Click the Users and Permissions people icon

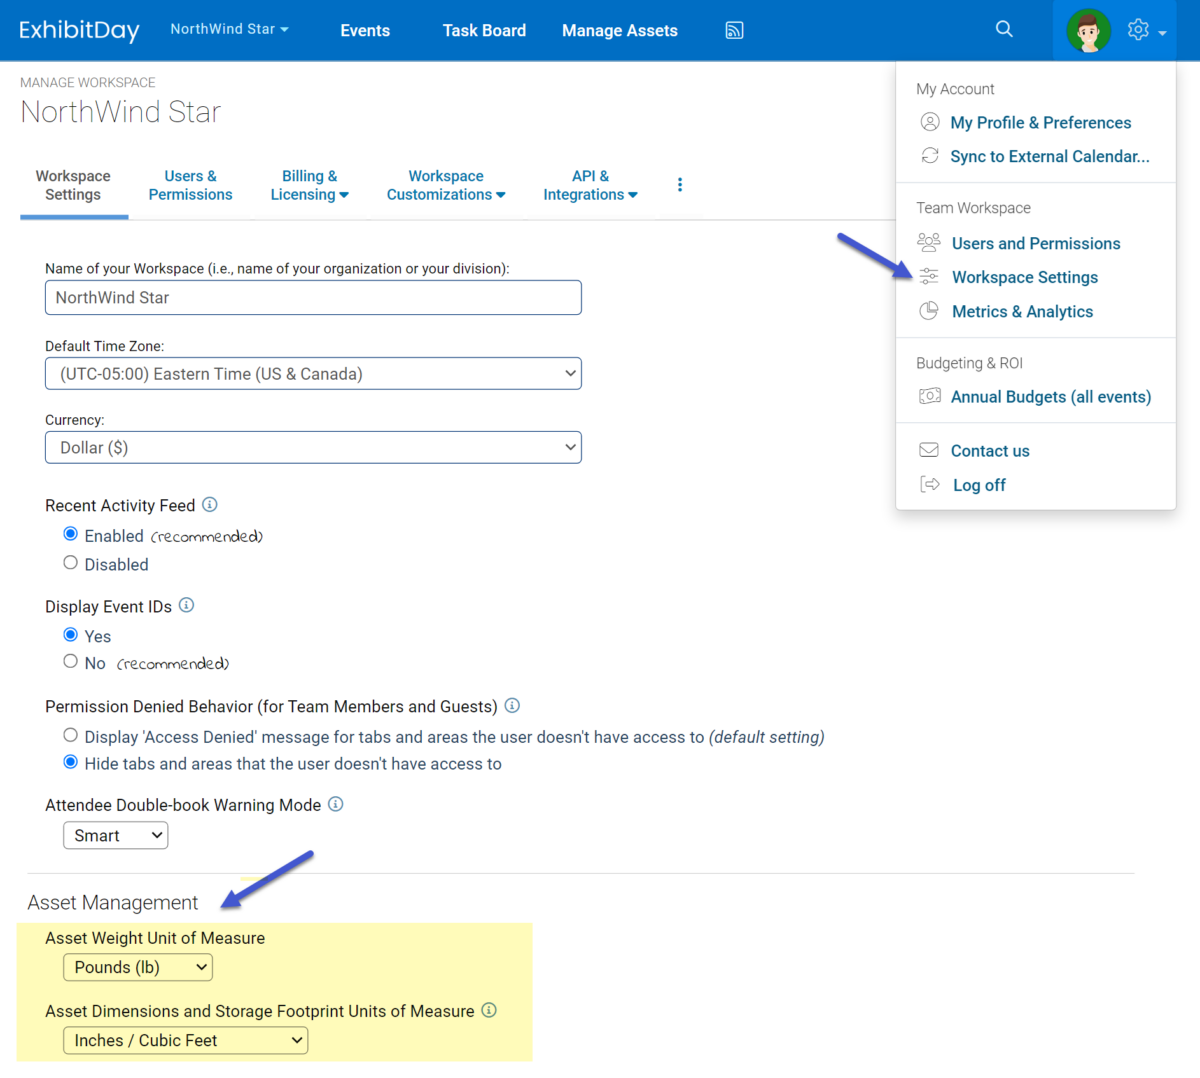click(x=929, y=243)
